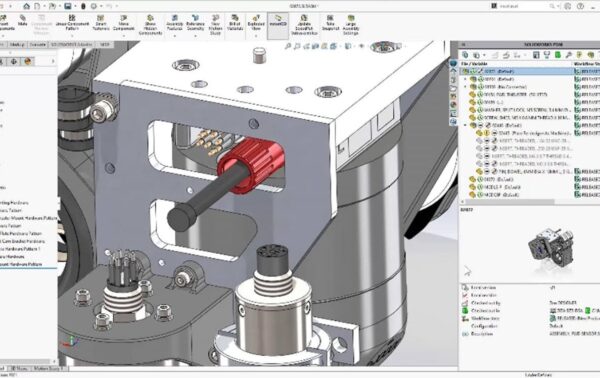Viewport: 600px width, 378px height.
Task: Open the Smart Fasteners tool
Action: pos(101,23)
